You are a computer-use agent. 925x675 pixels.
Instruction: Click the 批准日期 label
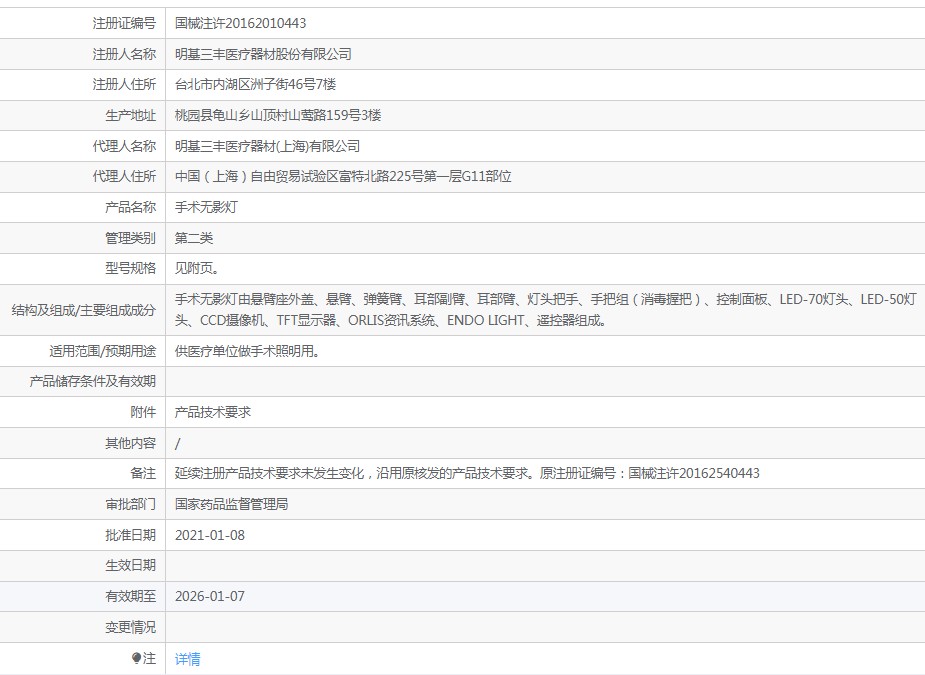[x=131, y=535]
